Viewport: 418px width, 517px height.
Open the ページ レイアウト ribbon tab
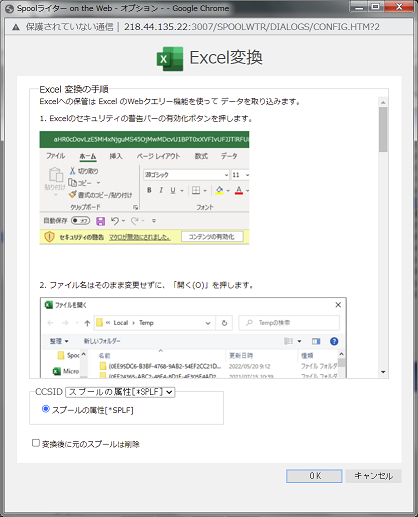coord(158,156)
